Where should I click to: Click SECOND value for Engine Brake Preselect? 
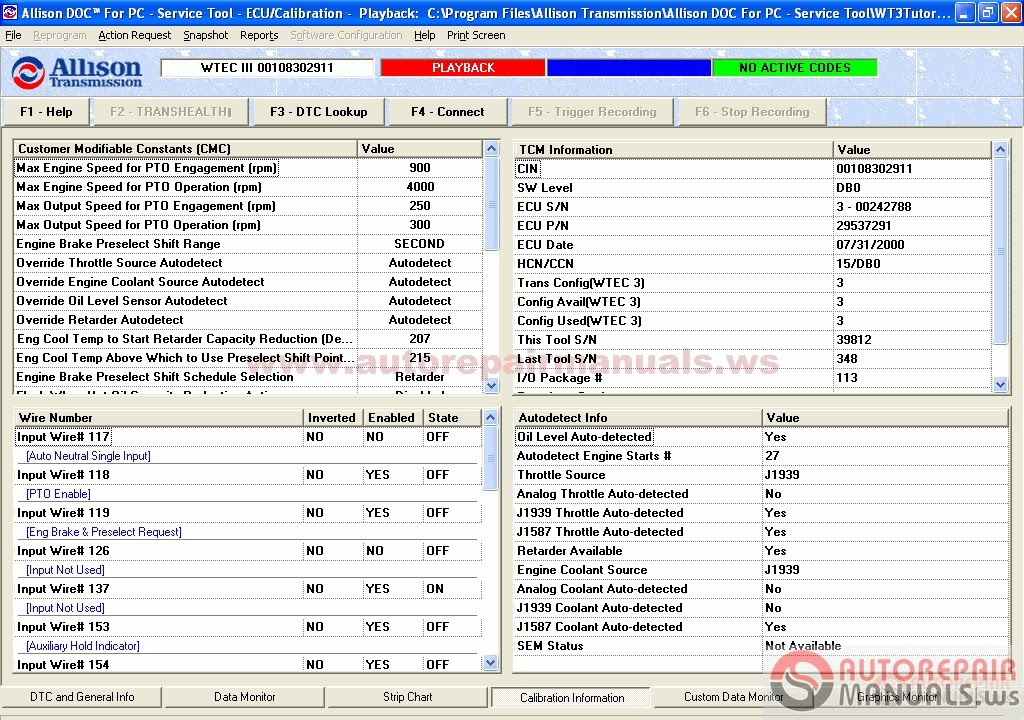click(419, 244)
